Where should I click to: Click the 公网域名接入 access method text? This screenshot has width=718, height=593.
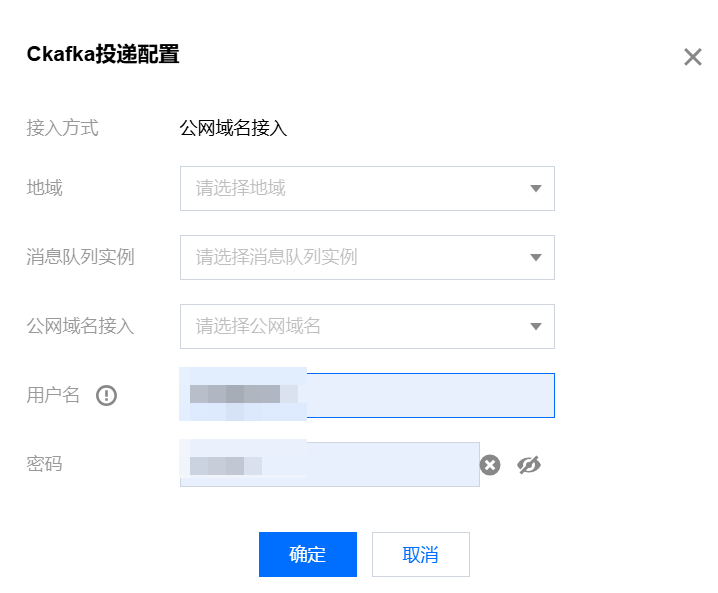pyautogui.click(x=233, y=128)
